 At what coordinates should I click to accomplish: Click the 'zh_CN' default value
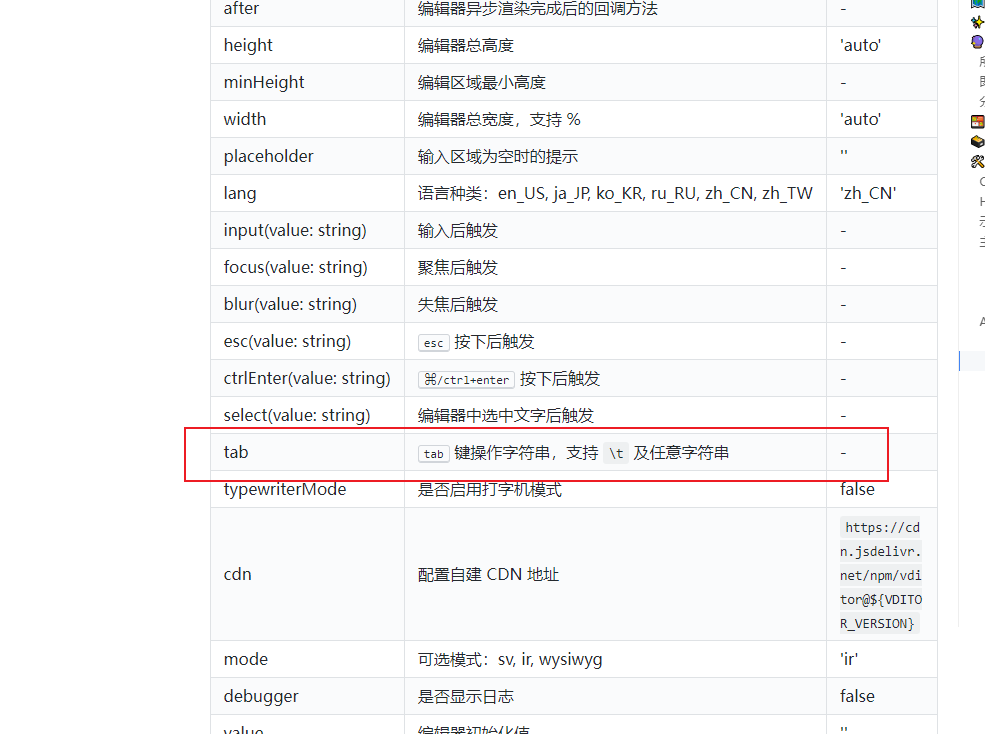click(868, 194)
